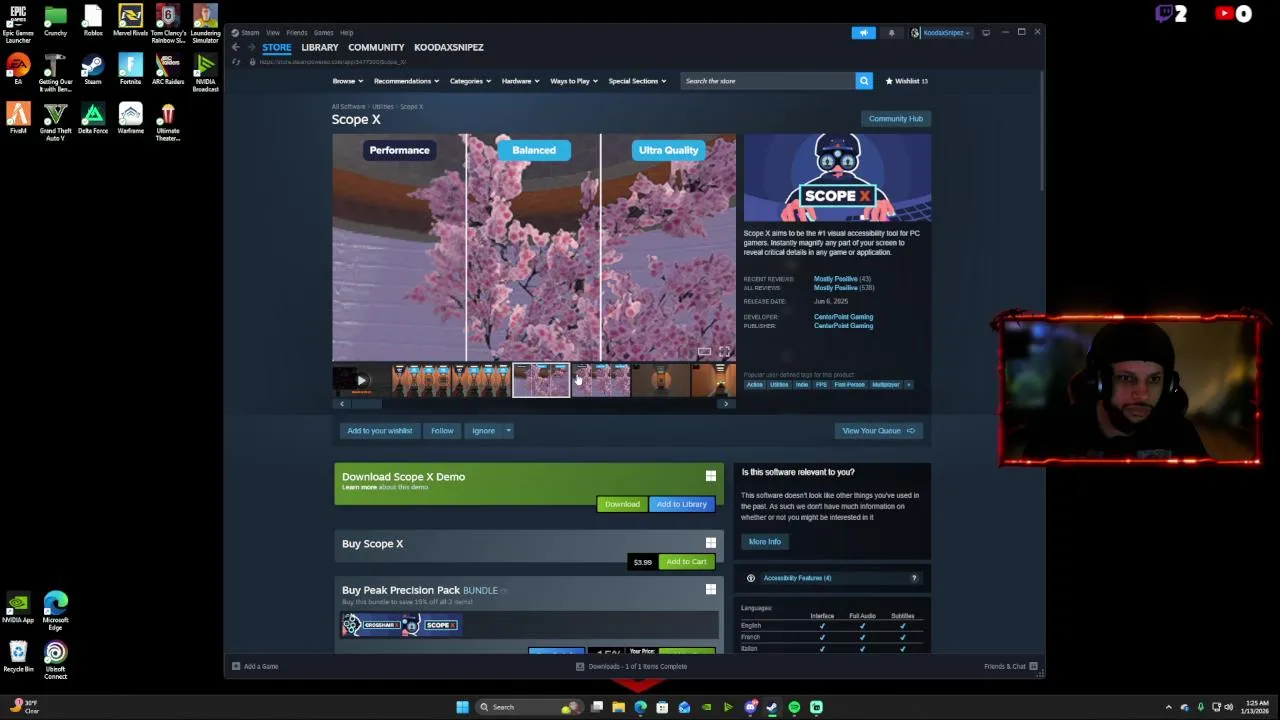Add Scope X to cart
Screen dimensions: 1280x720
pos(686,562)
